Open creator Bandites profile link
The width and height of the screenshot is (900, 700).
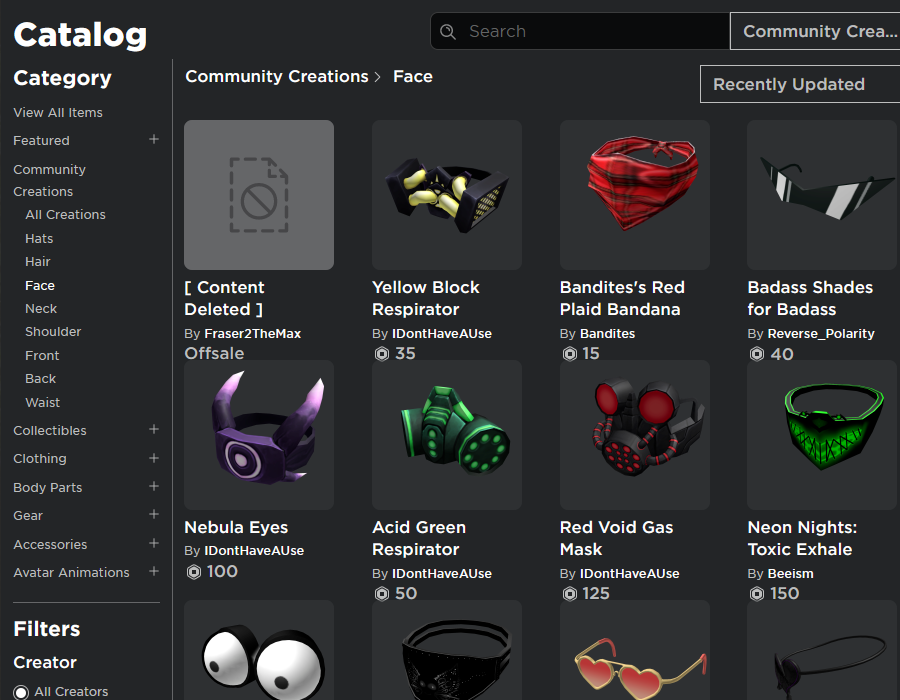[x=607, y=333]
